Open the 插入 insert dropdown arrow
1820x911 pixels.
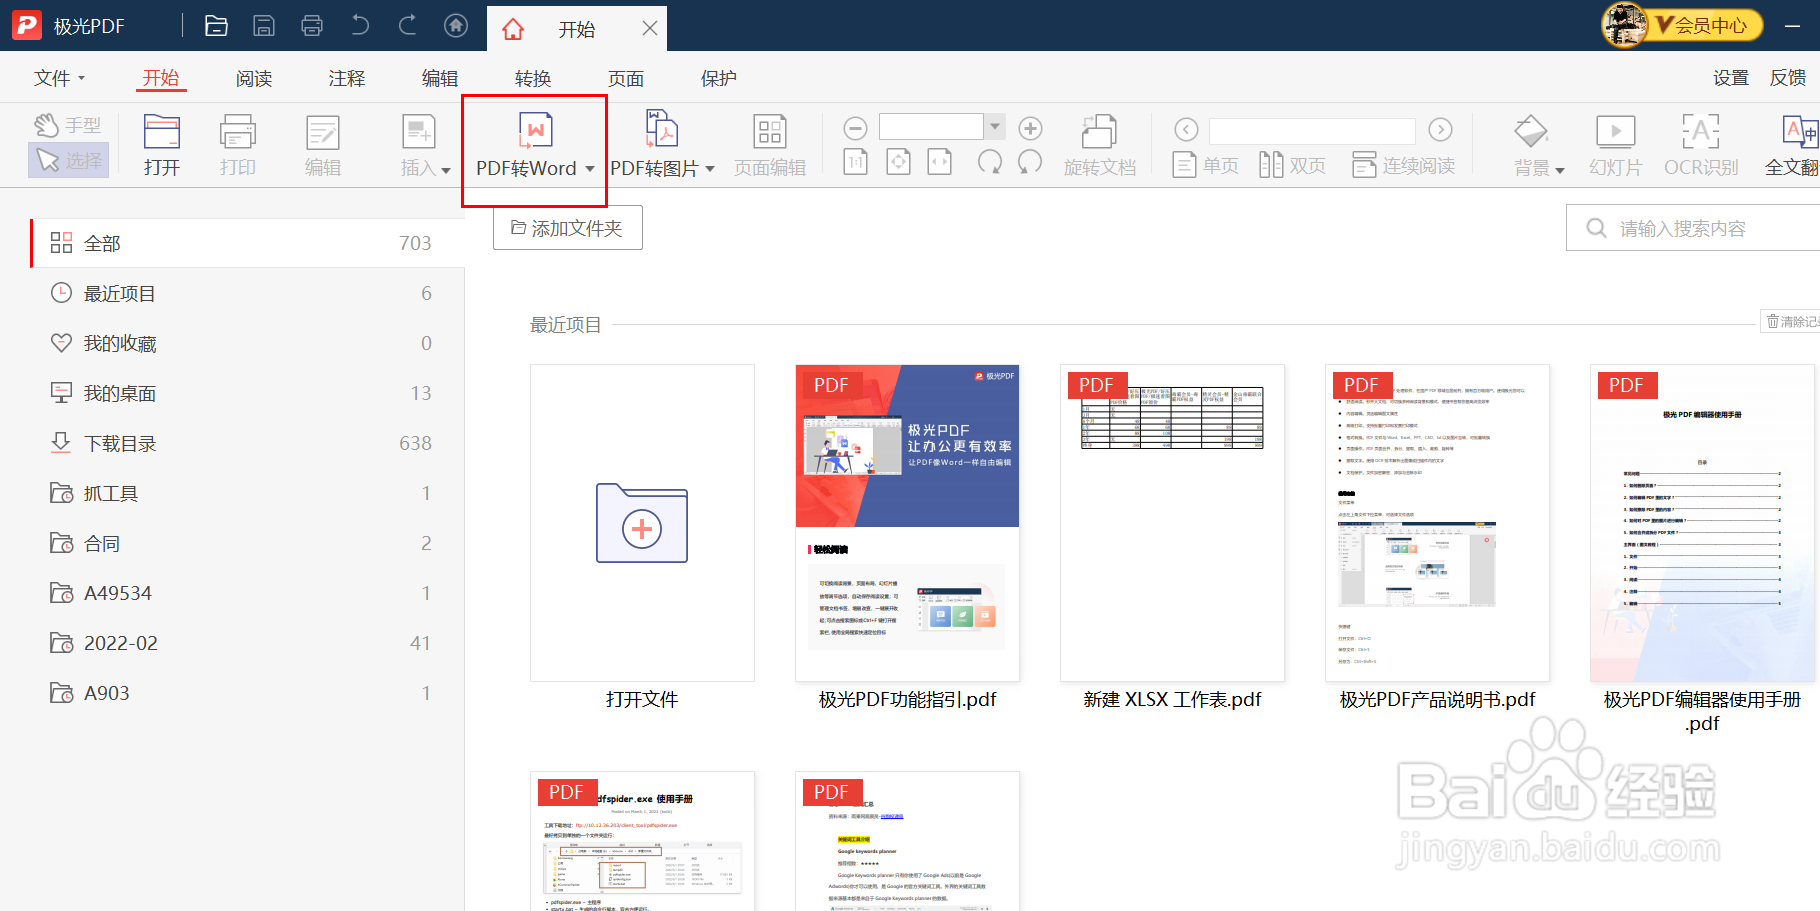point(444,168)
